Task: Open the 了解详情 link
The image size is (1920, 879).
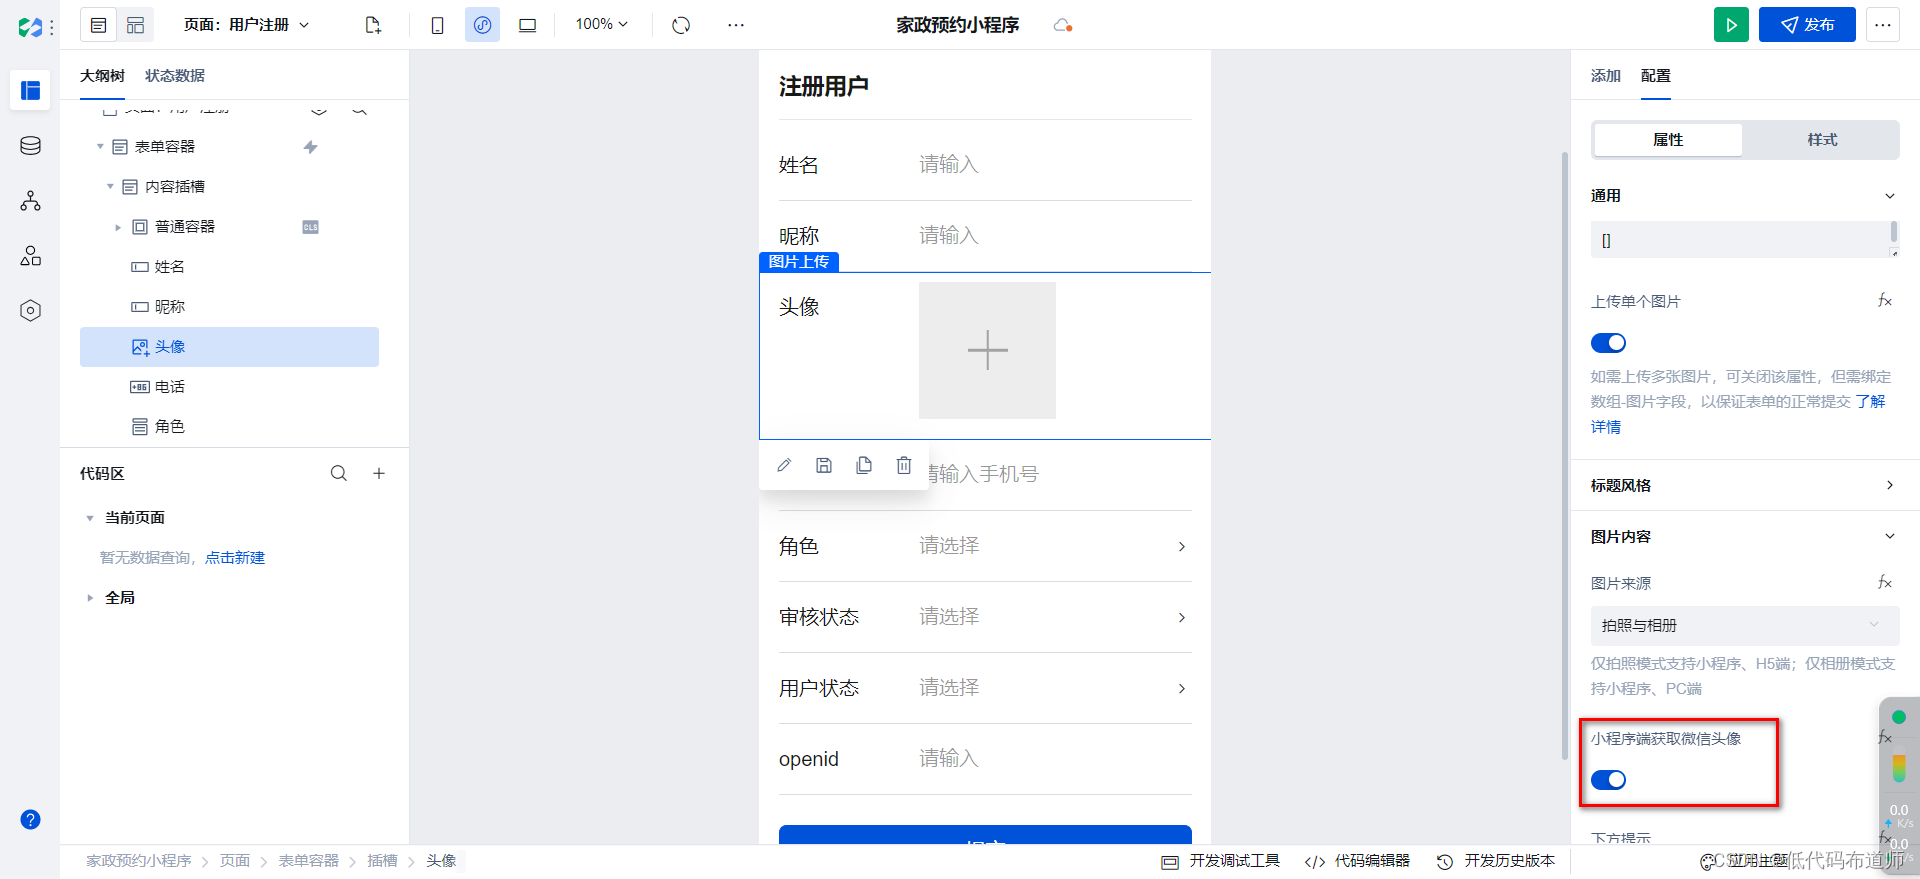Action: [x=1870, y=401]
